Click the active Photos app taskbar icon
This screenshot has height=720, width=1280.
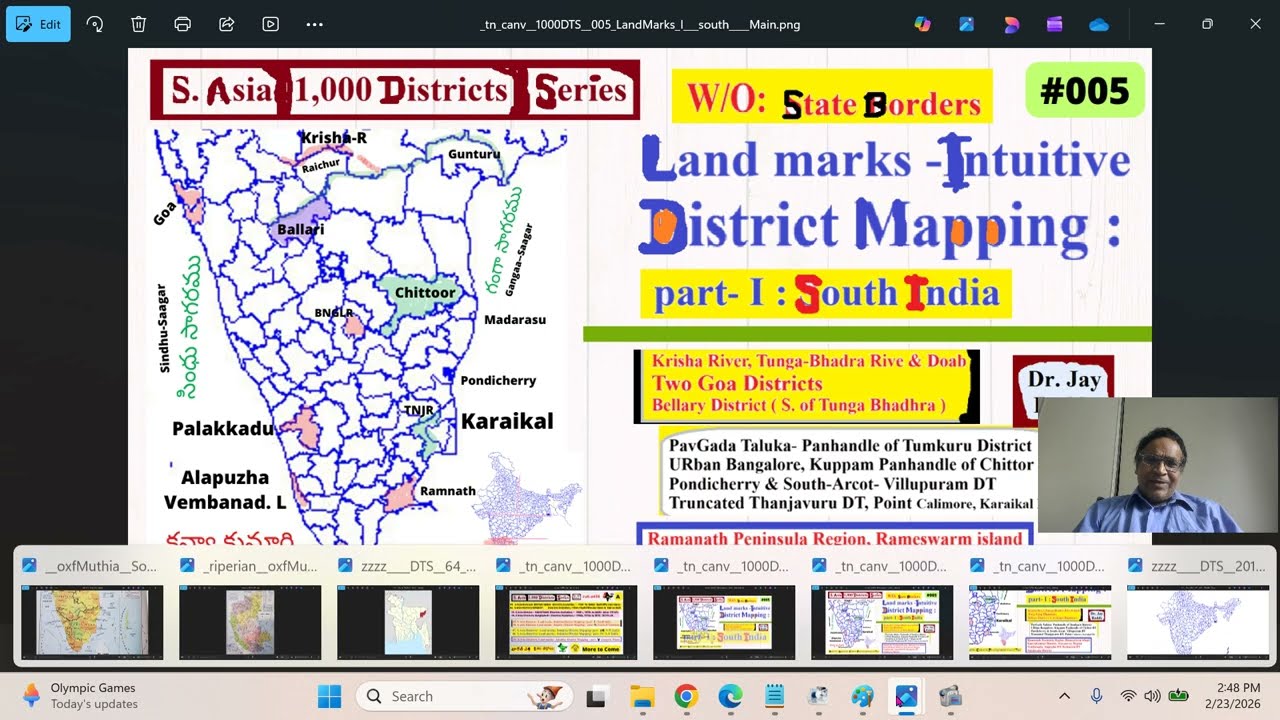(x=905, y=696)
